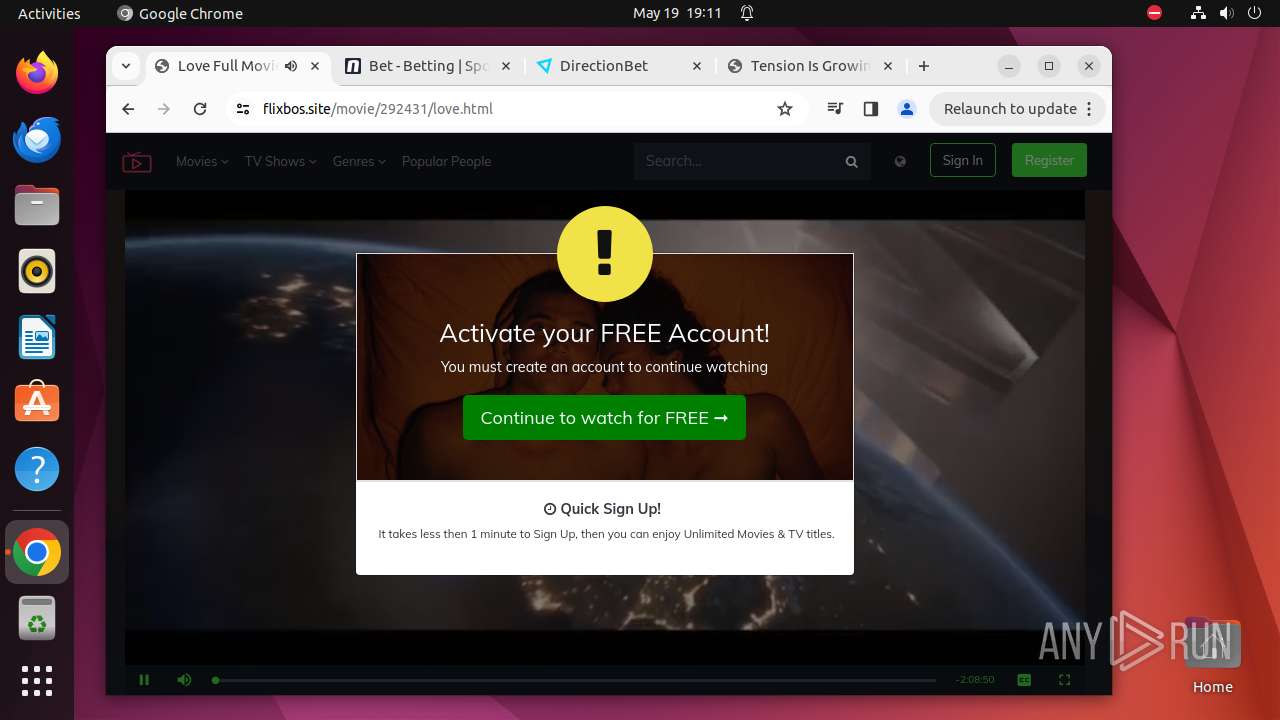Open the Chrome three-dot menu
The width and height of the screenshot is (1280, 720).
coord(1090,109)
